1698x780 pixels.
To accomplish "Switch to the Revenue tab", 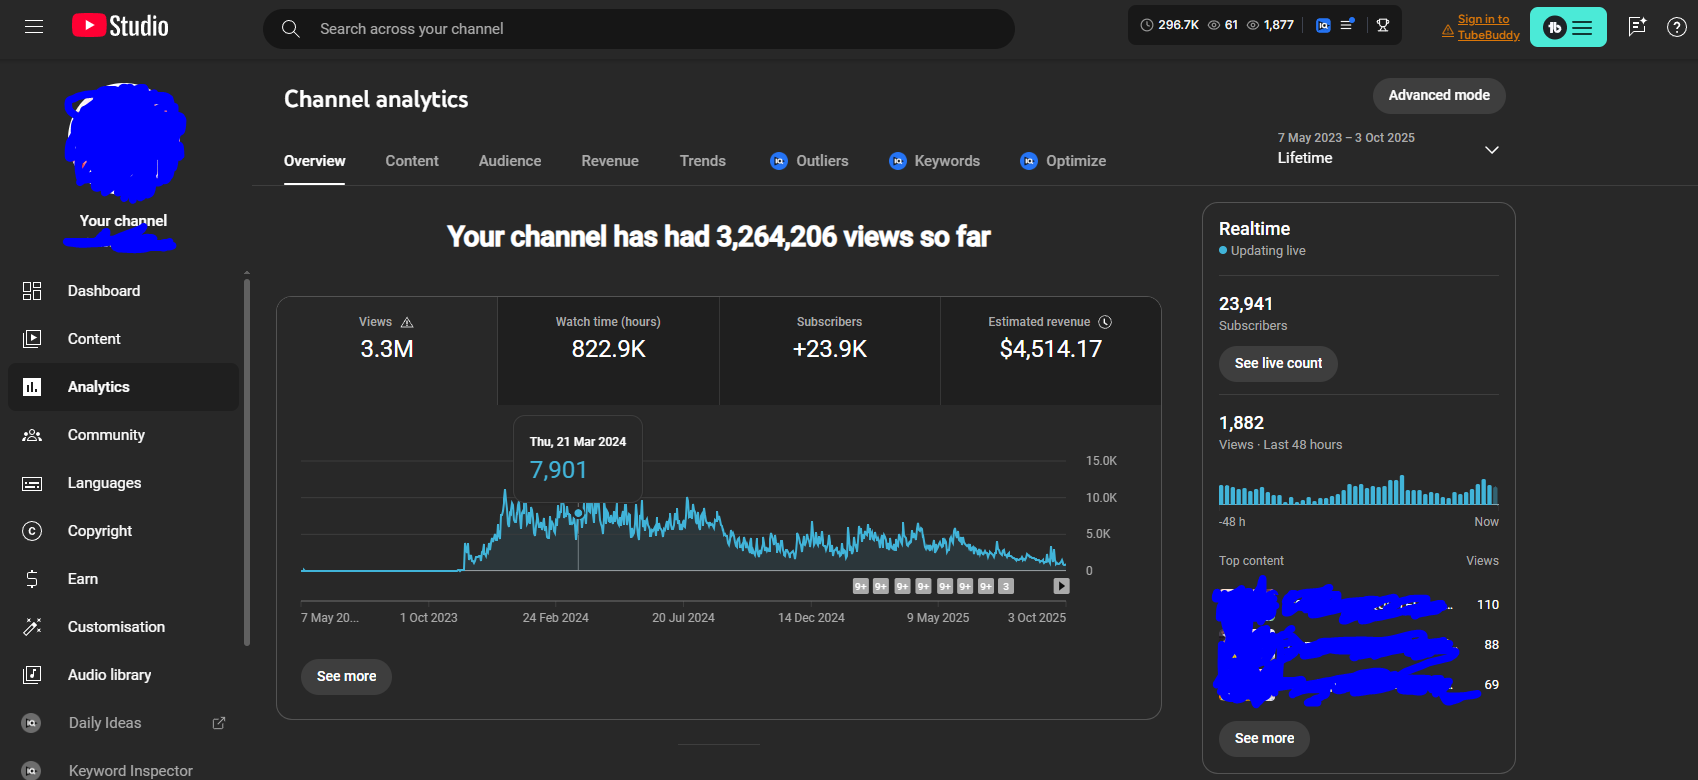I will [610, 161].
